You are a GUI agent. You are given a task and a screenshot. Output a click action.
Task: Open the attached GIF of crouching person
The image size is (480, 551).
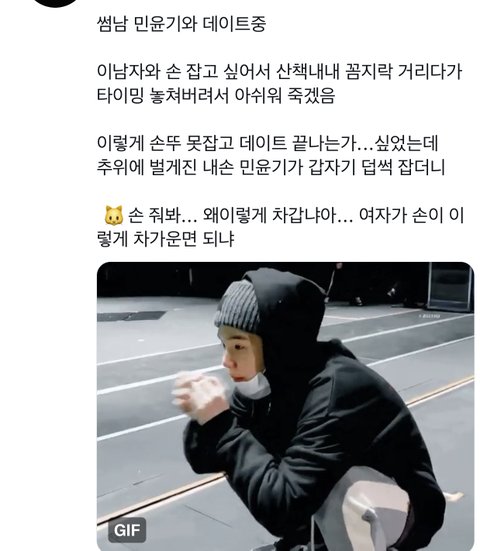point(285,406)
